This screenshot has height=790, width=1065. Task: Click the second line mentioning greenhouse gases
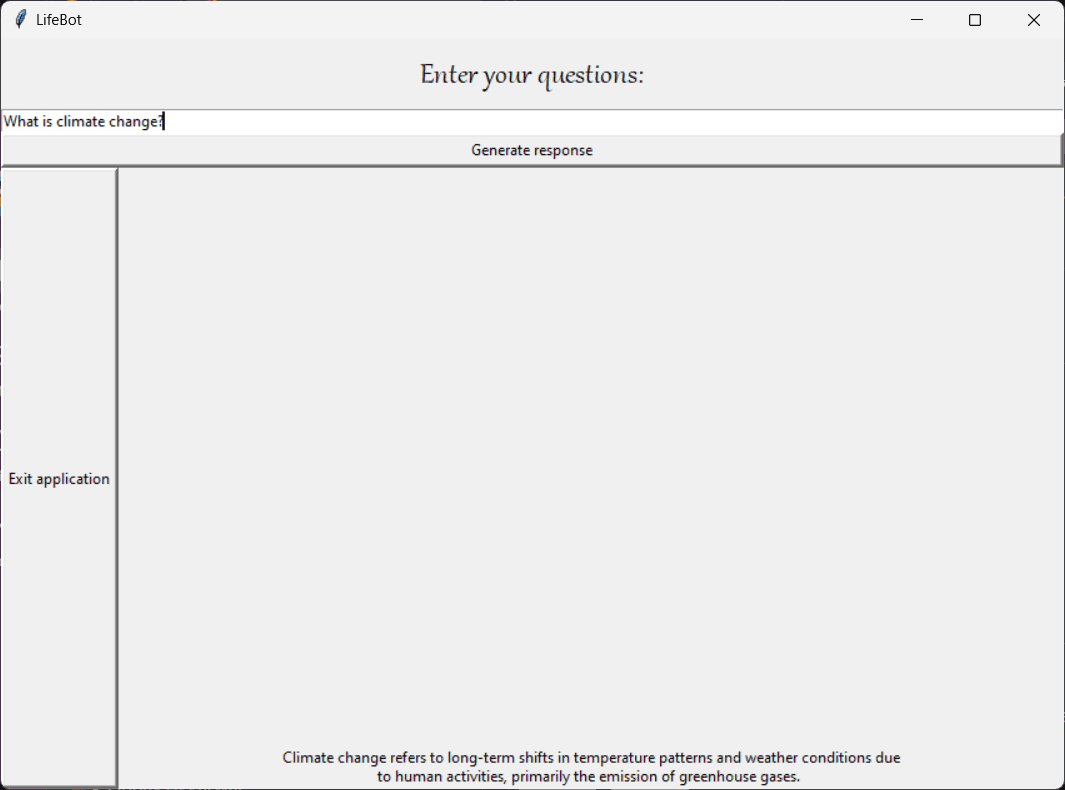[x=588, y=776]
